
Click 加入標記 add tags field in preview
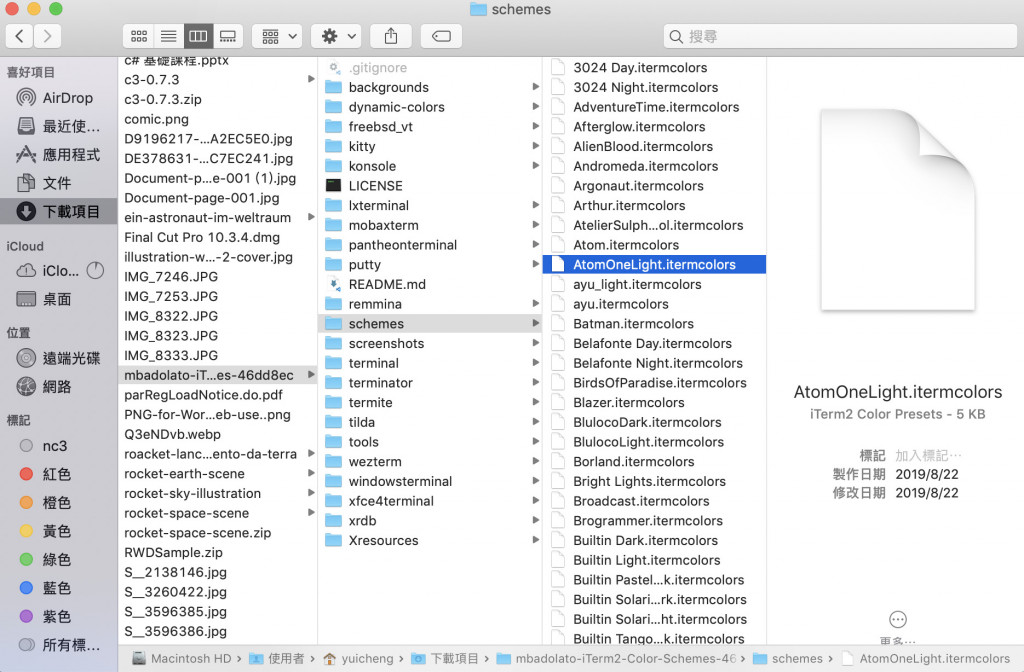(928, 455)
